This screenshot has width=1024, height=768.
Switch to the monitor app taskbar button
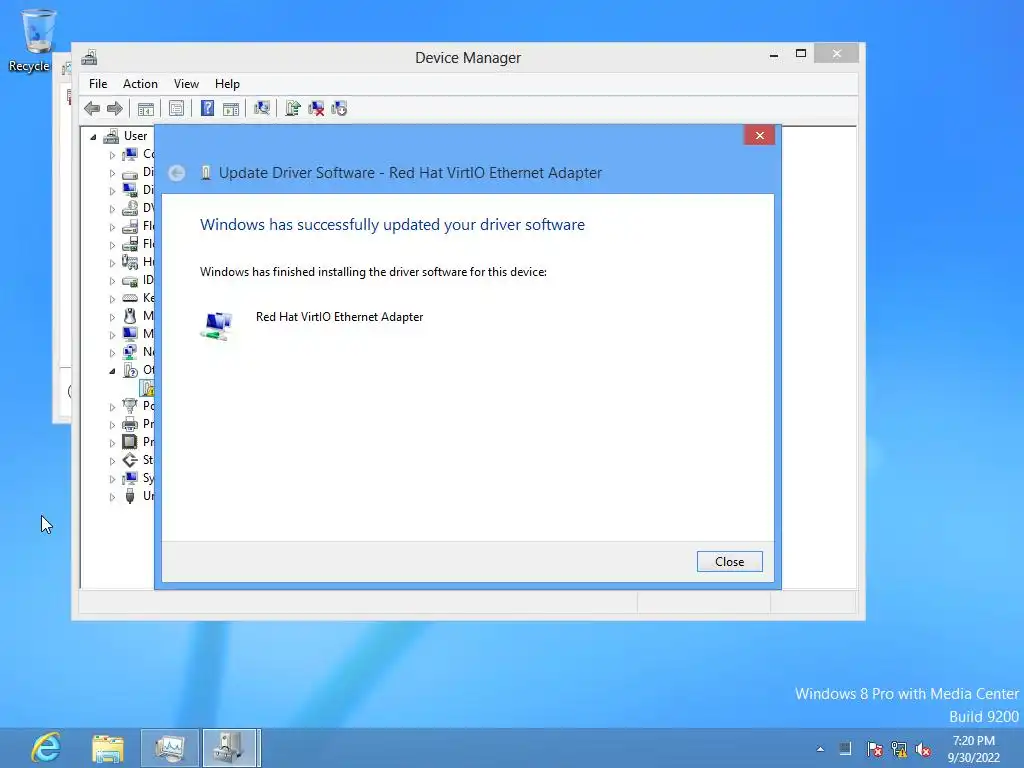coord(170,748)
